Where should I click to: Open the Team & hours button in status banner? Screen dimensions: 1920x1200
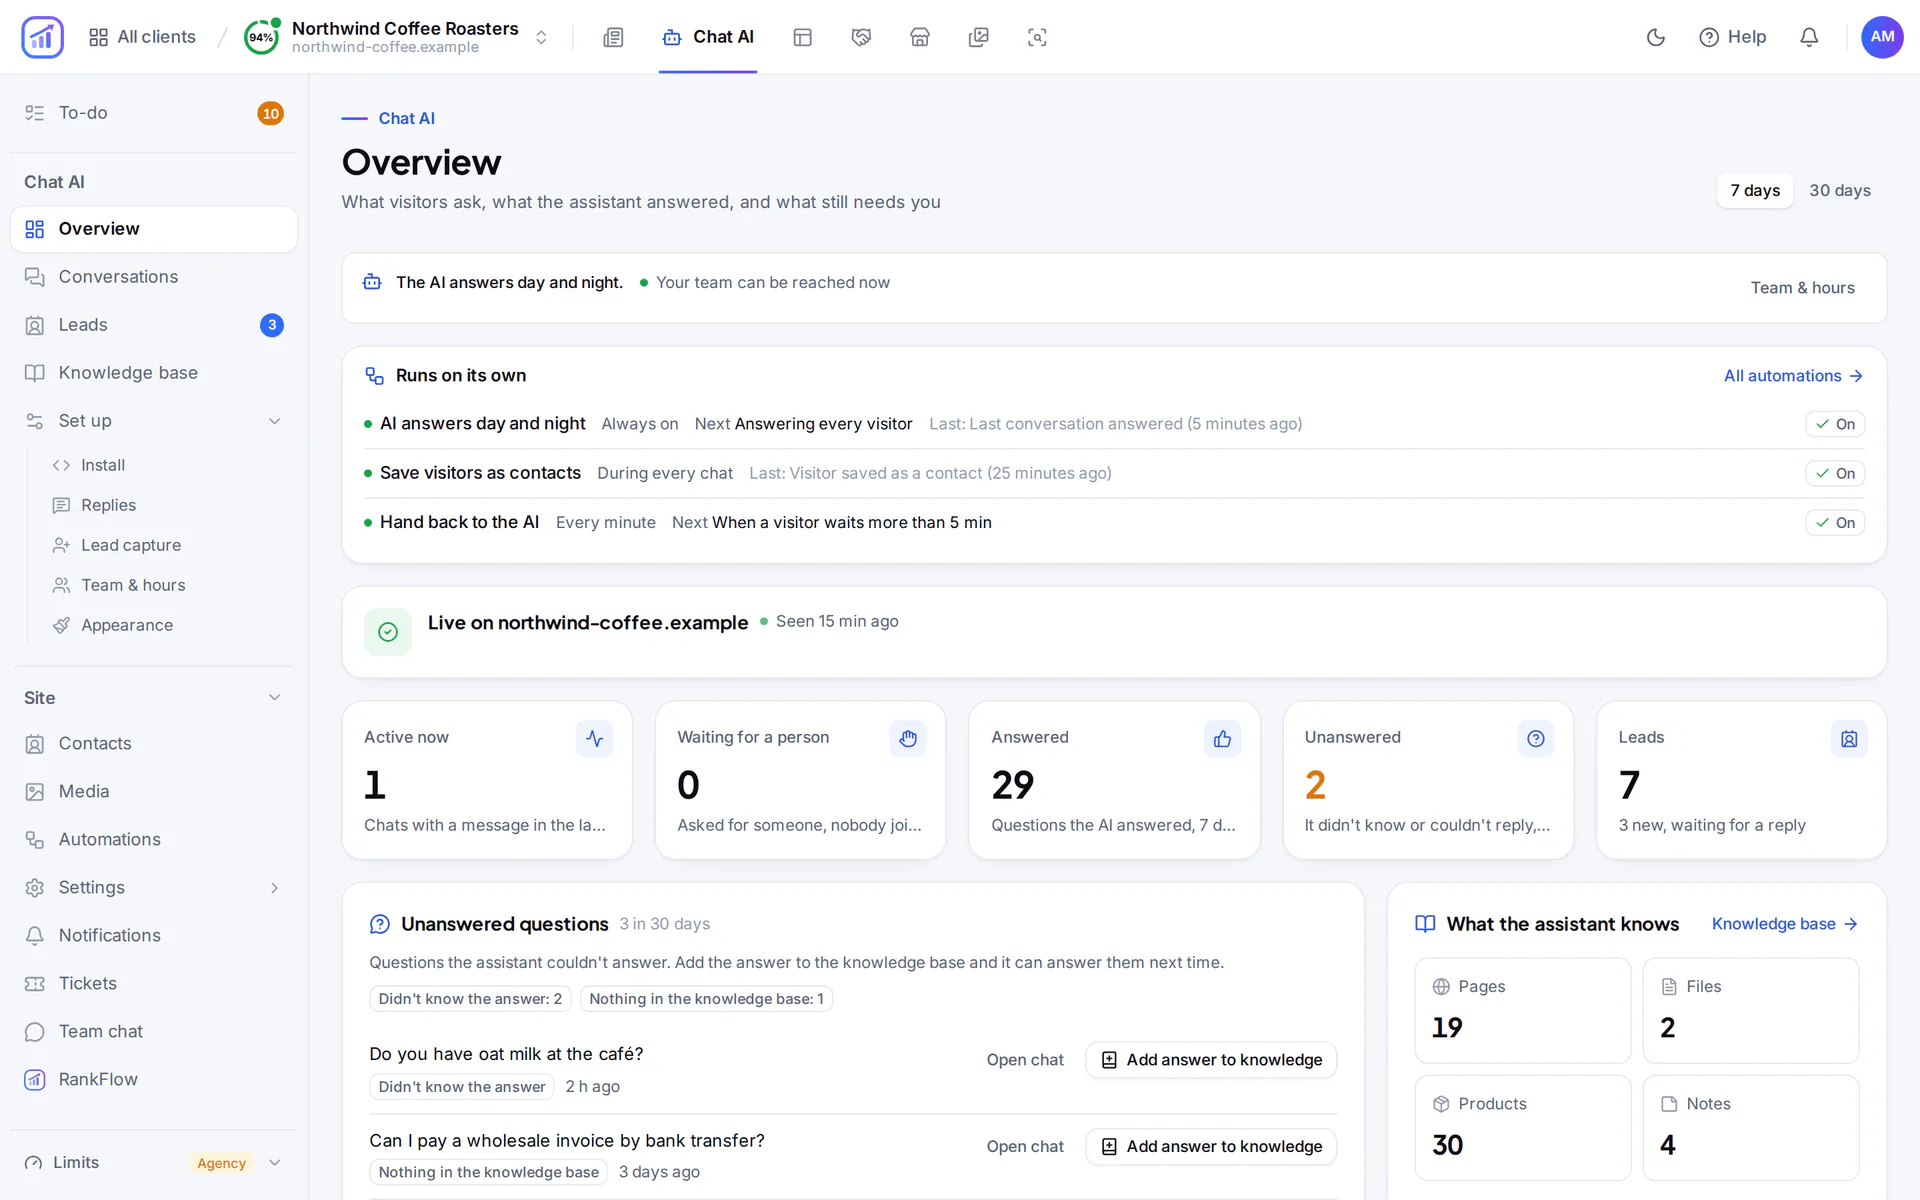point(1802,288)
